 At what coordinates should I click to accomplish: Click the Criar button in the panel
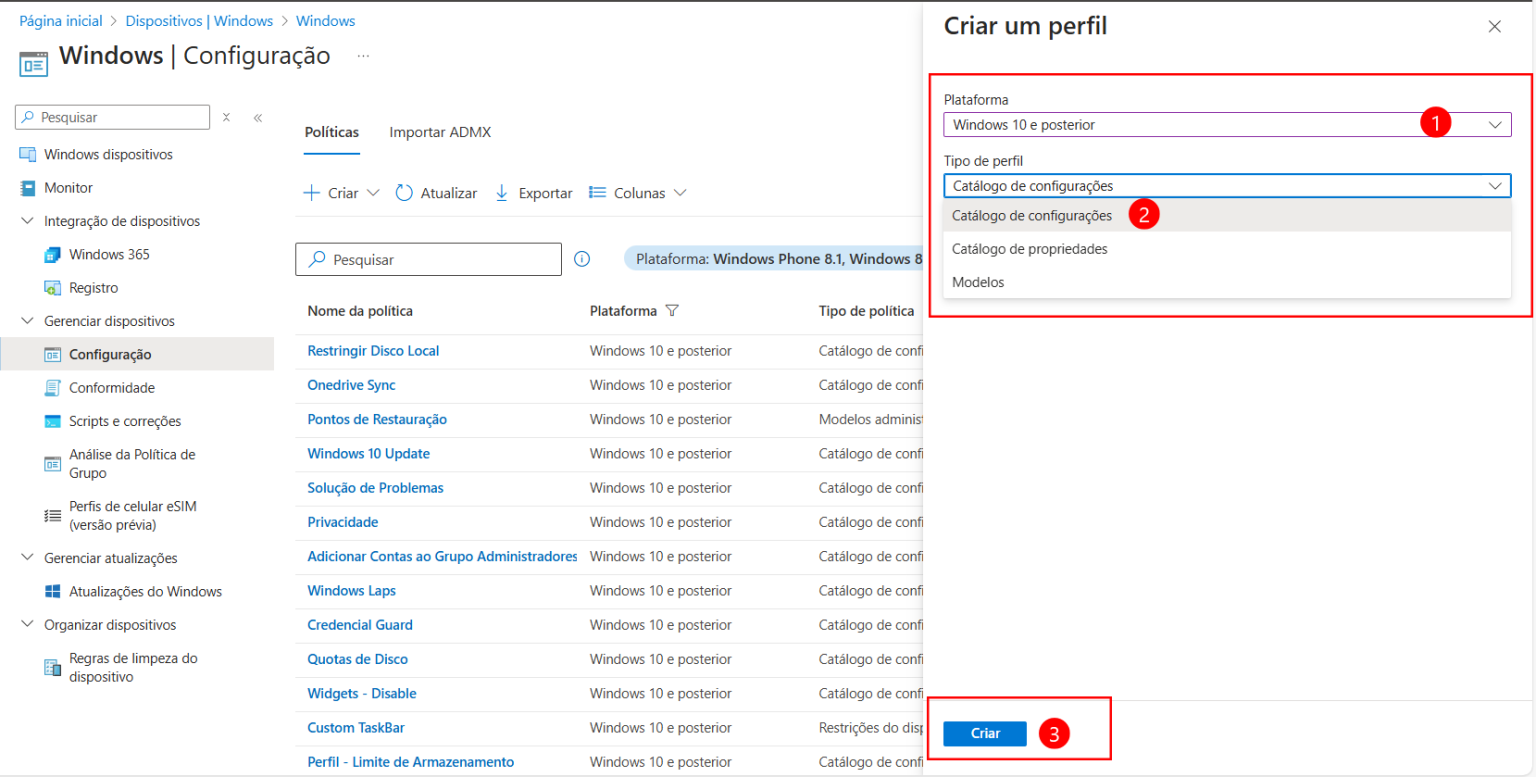(x=984, y=733)
